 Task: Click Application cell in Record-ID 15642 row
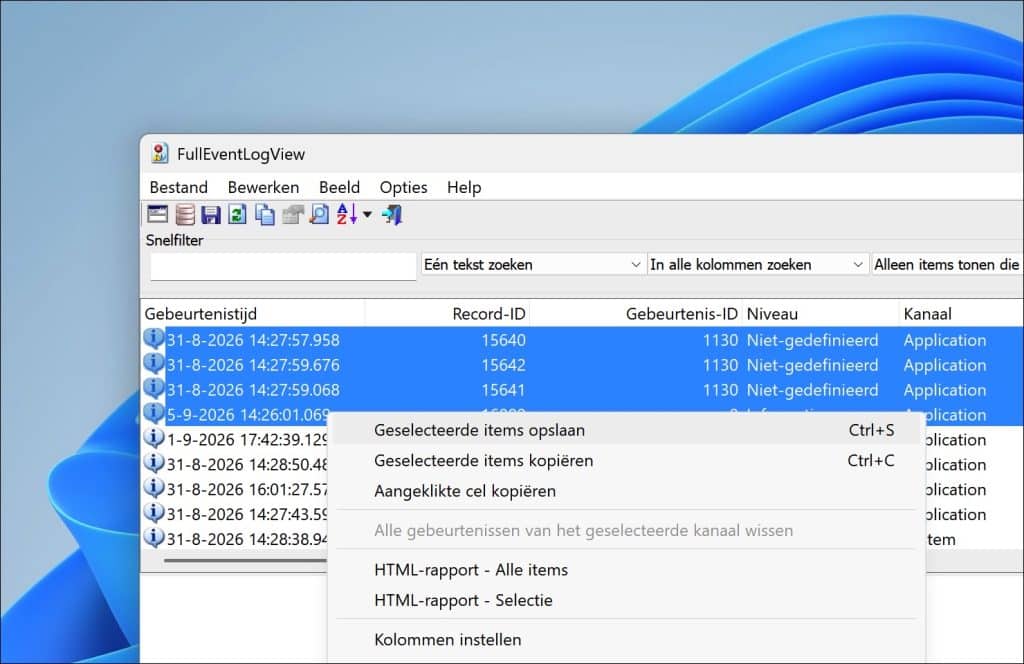click(945, 365)
